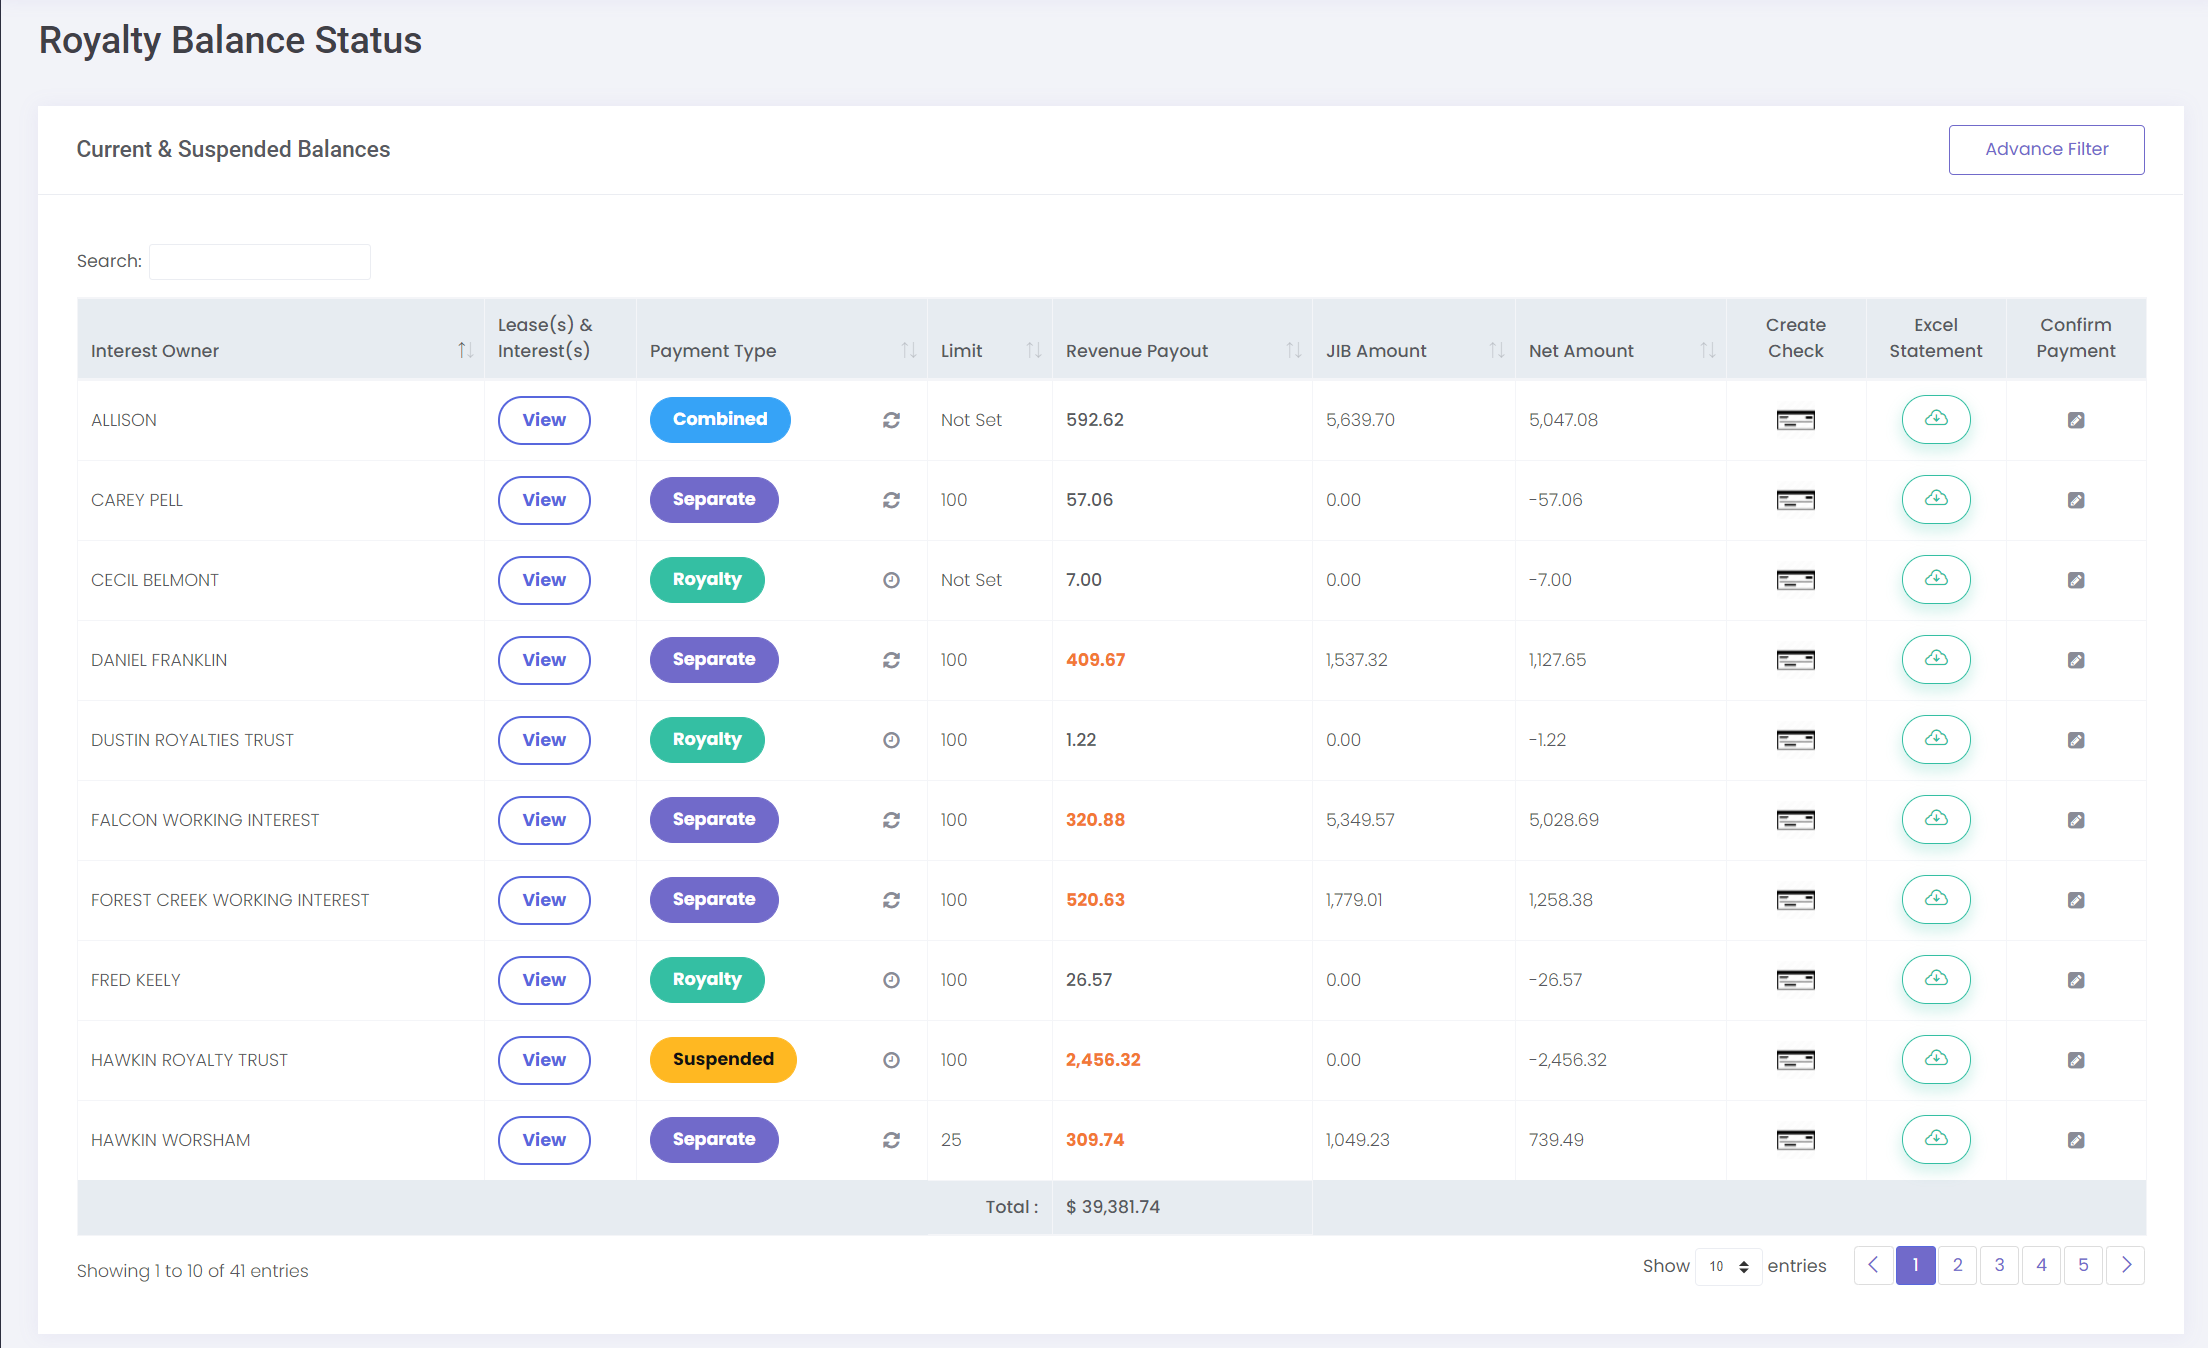View leases for FOREST CREEK WORKING INTEREST
2208x1348 pixels.
point(543,900)
